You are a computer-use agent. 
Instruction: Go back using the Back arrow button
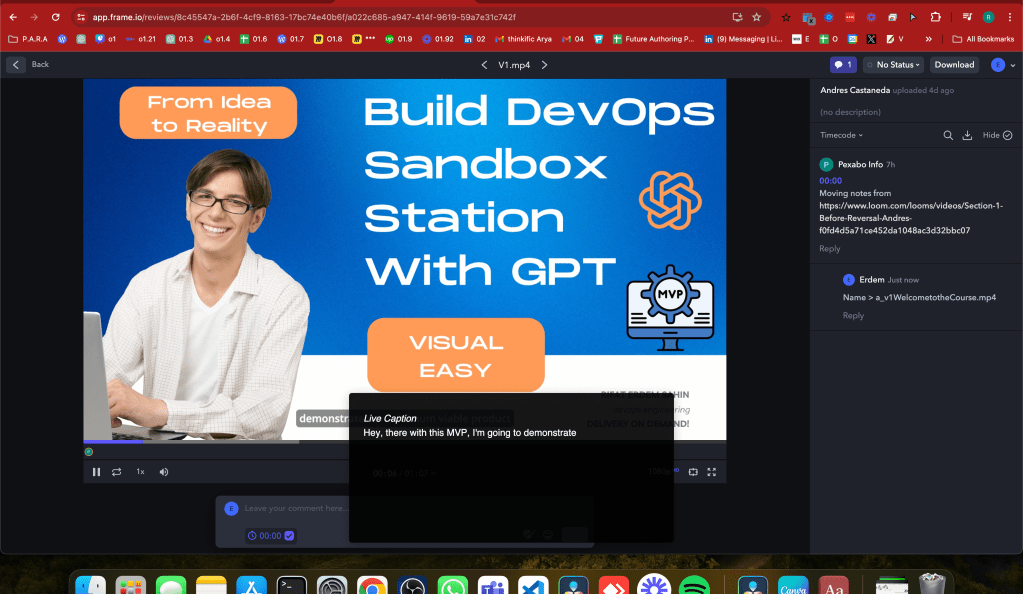coord(16,65)
